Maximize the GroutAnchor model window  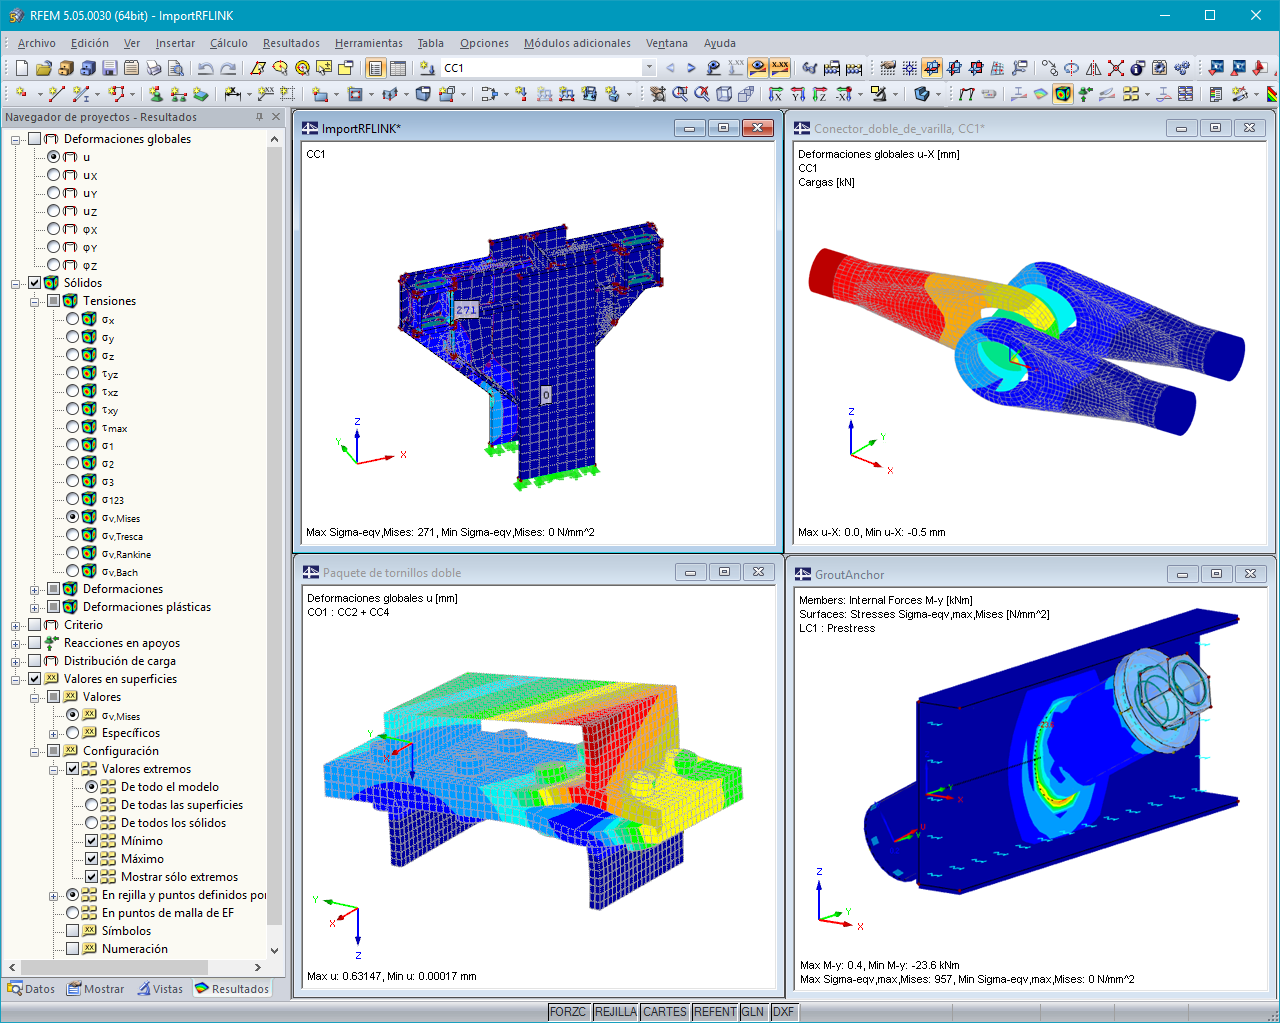(x=1216, y=574)
